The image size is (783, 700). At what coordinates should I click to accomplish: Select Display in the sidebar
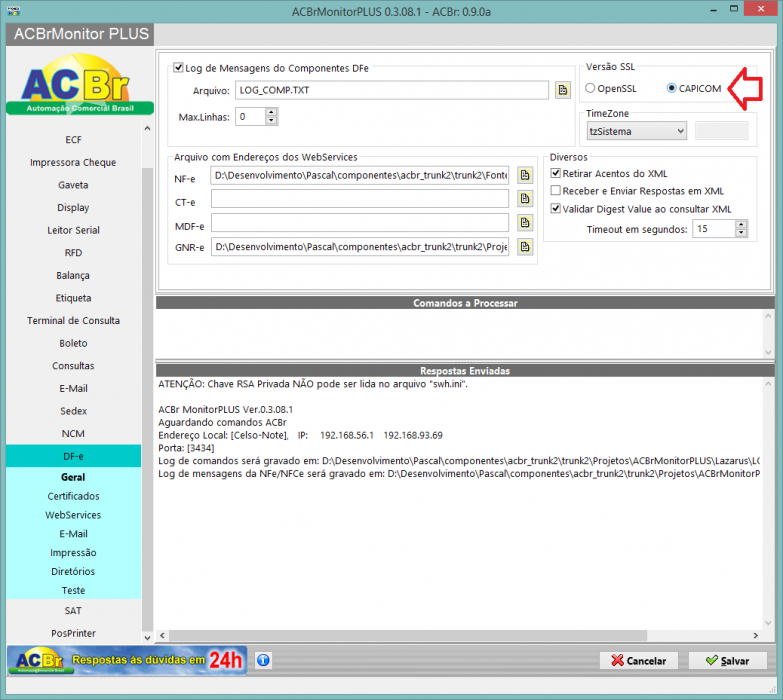(x=73, y=208)
